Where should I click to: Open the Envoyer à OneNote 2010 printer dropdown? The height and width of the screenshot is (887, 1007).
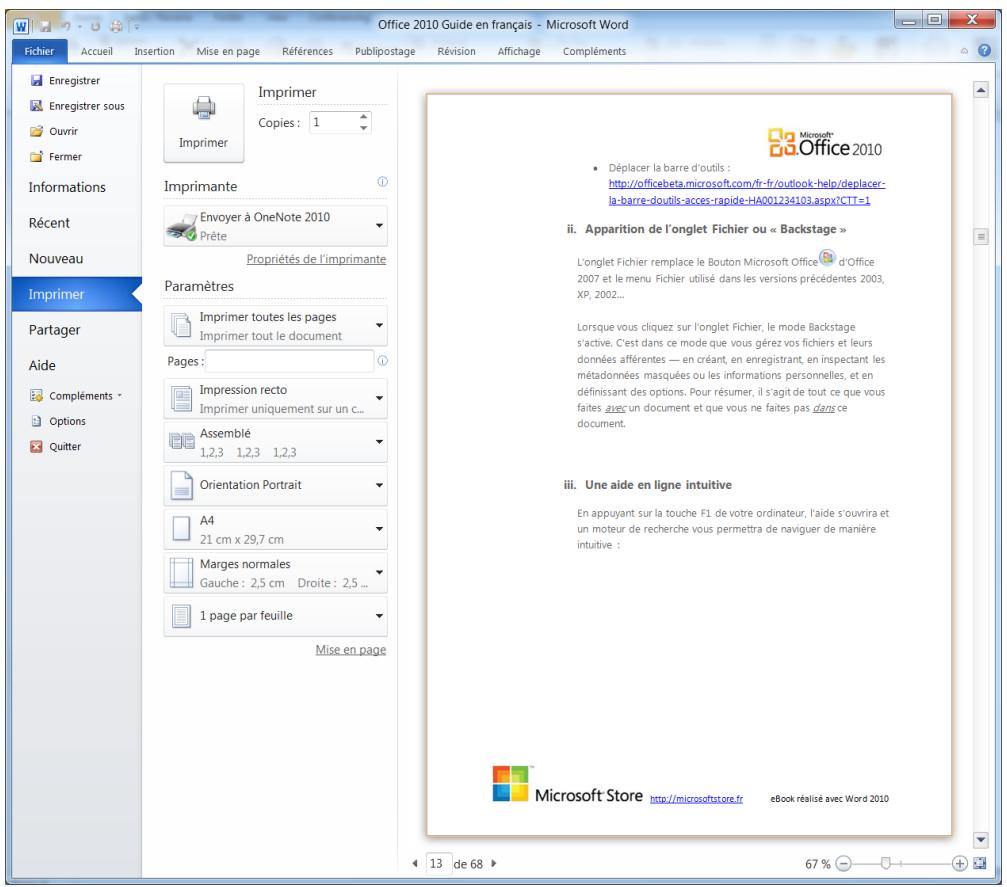276,226
